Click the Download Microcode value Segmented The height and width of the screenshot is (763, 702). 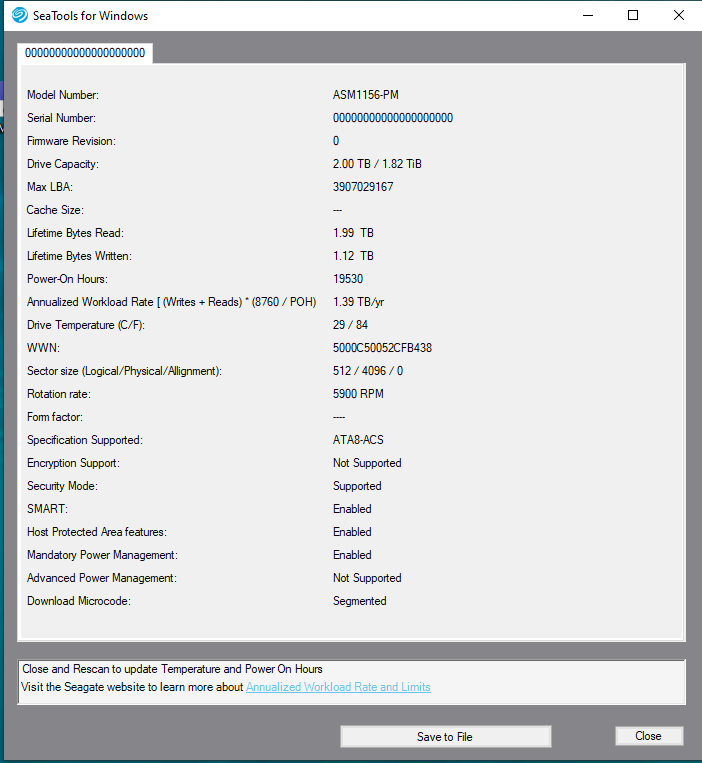click(x=360, y=601)
